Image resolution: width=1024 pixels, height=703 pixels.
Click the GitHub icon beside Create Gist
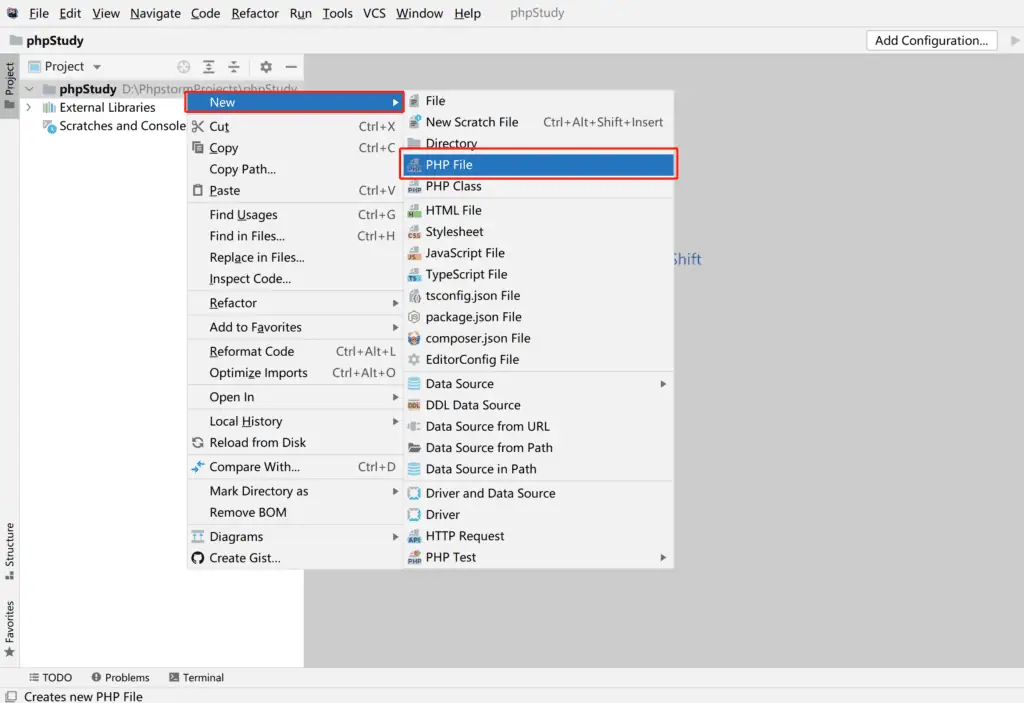(x=198, y=558)
